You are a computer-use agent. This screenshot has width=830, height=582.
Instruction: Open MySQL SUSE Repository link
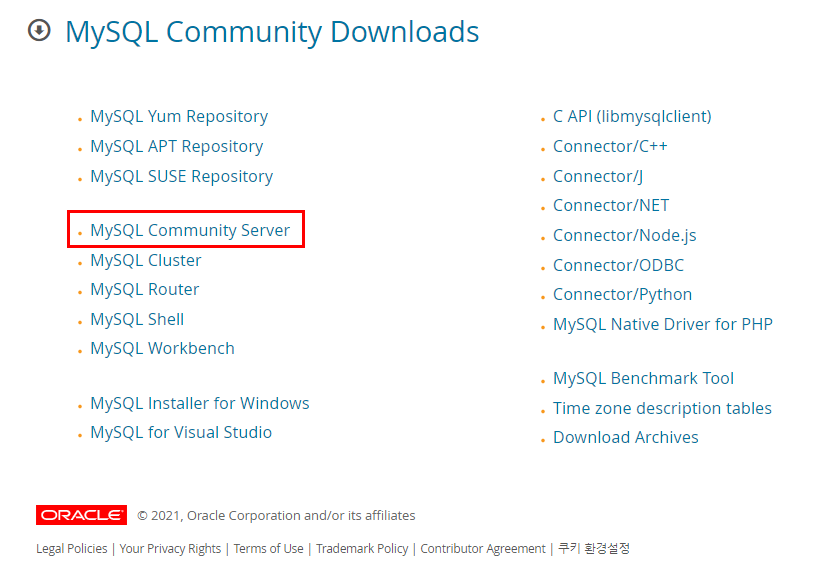(182, 176)
